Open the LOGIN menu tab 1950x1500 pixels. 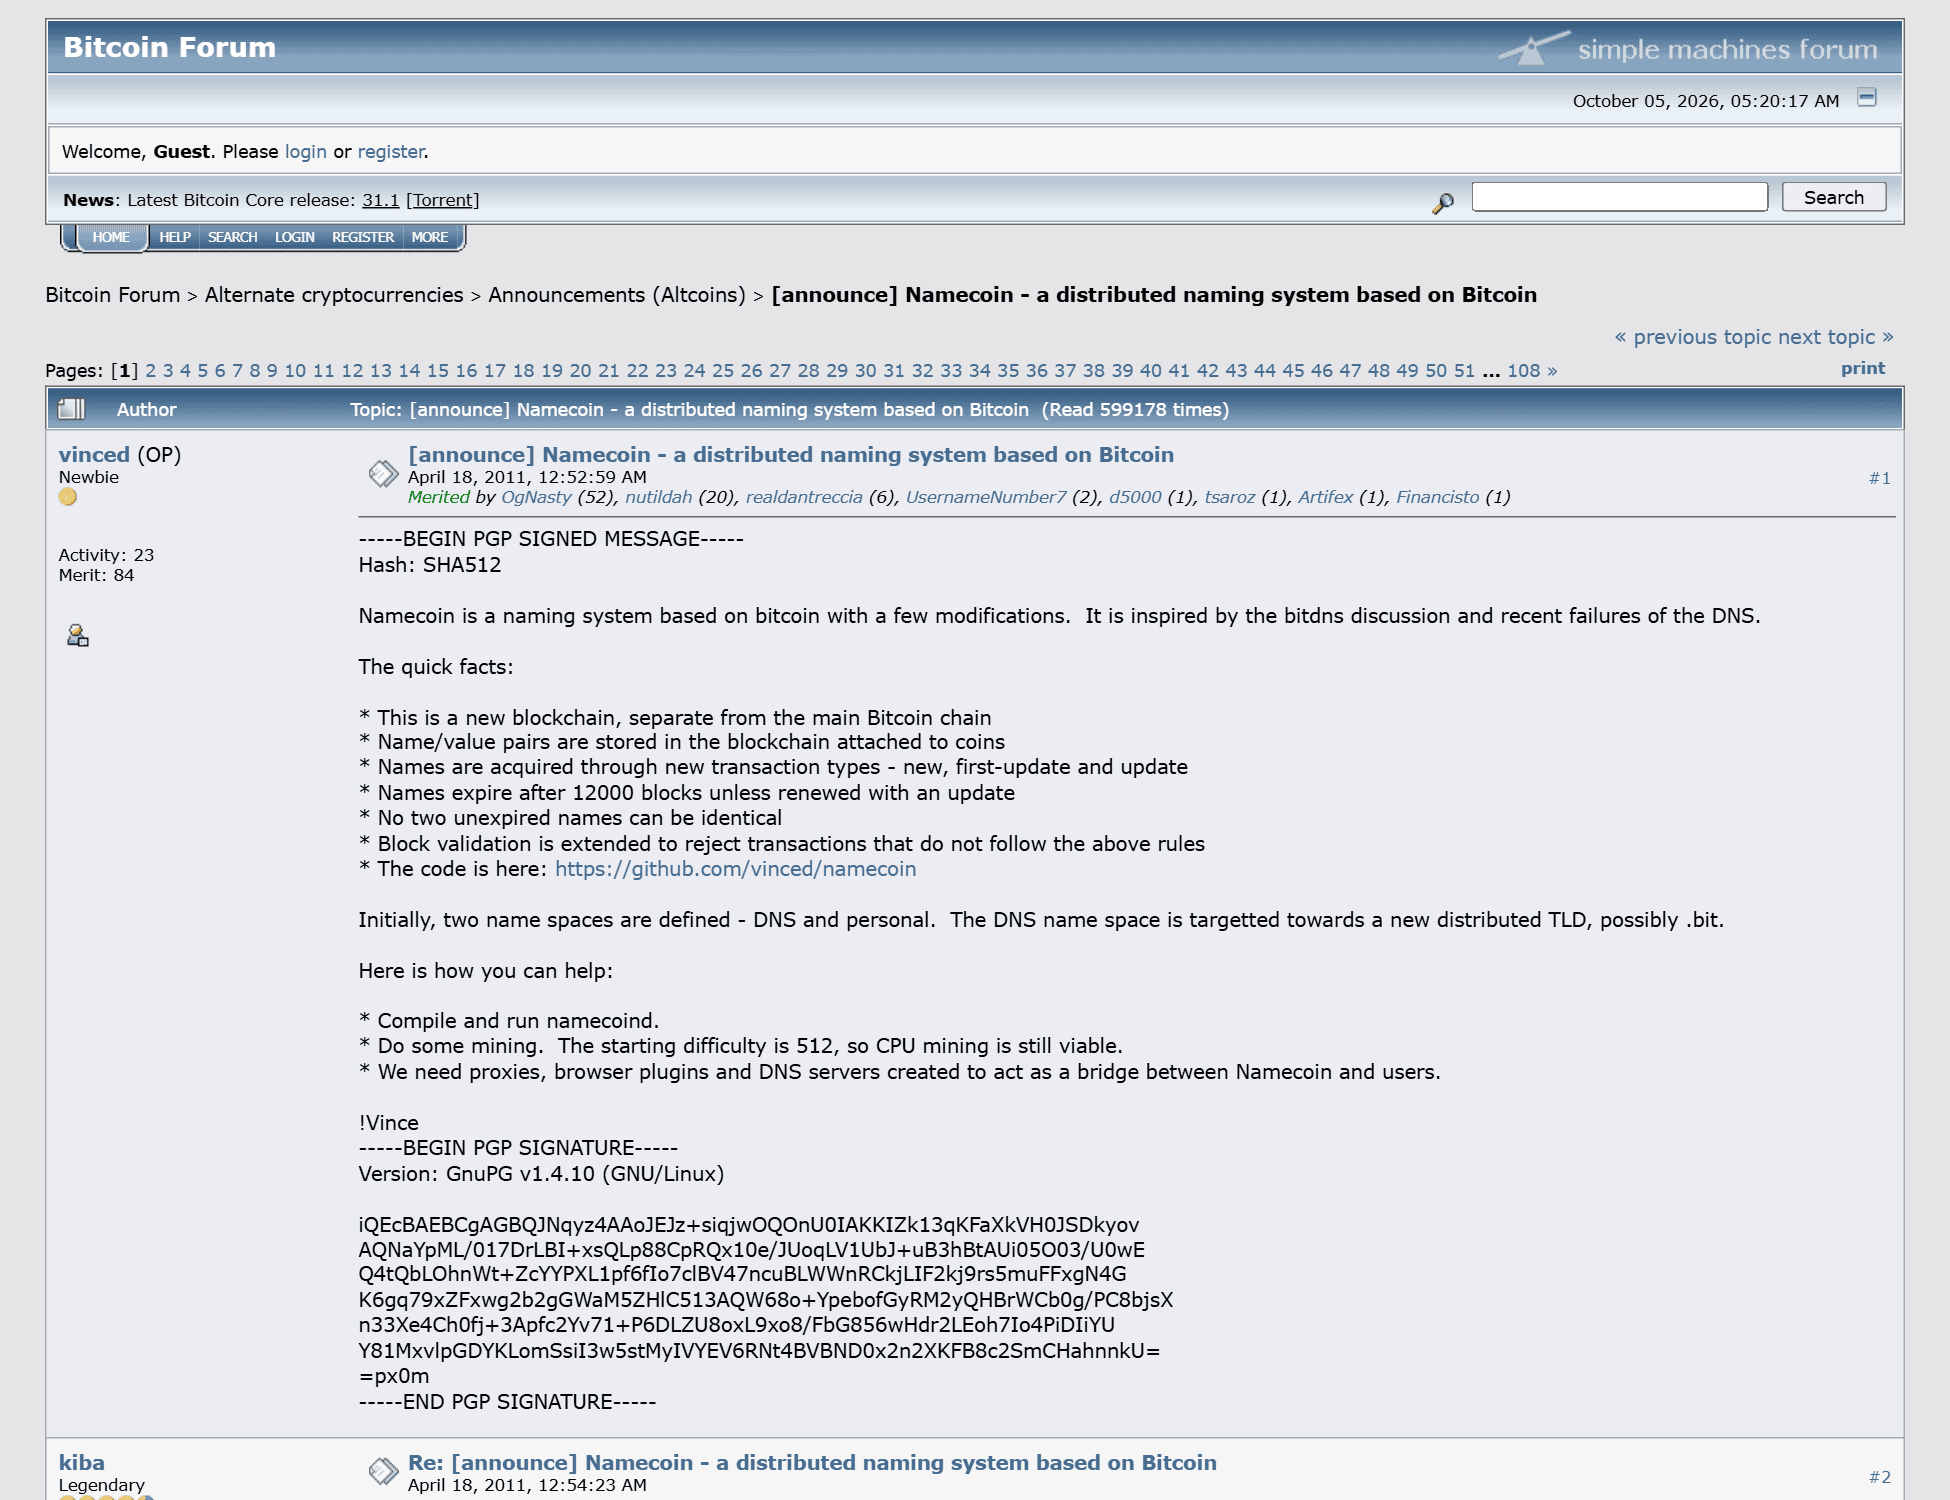(x=295, y=237)
